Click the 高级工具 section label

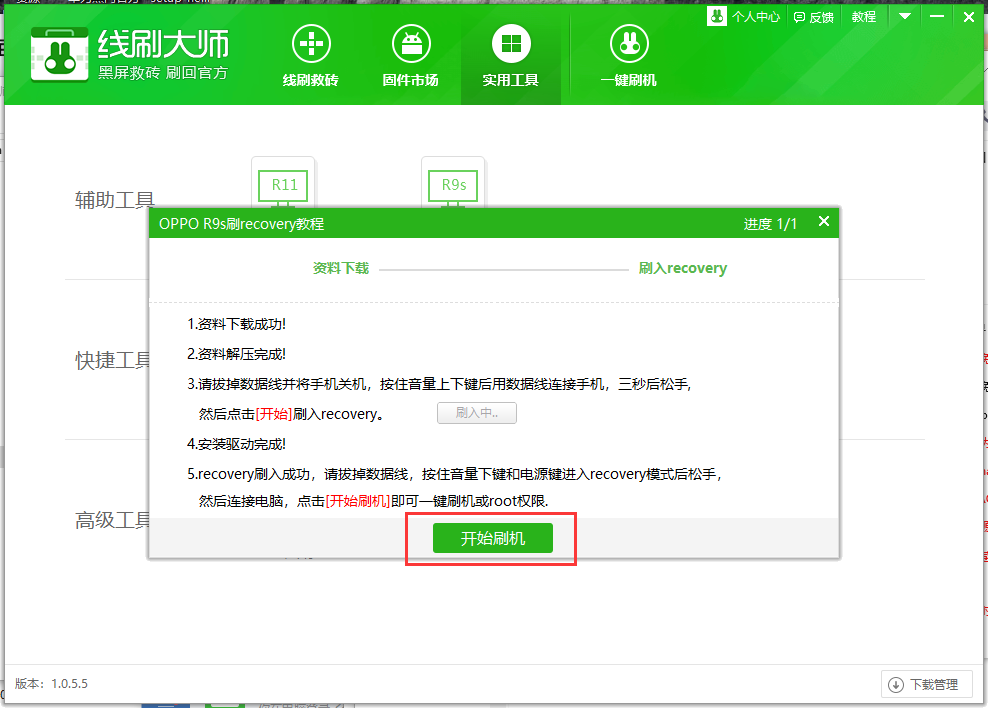coord(113,520)
